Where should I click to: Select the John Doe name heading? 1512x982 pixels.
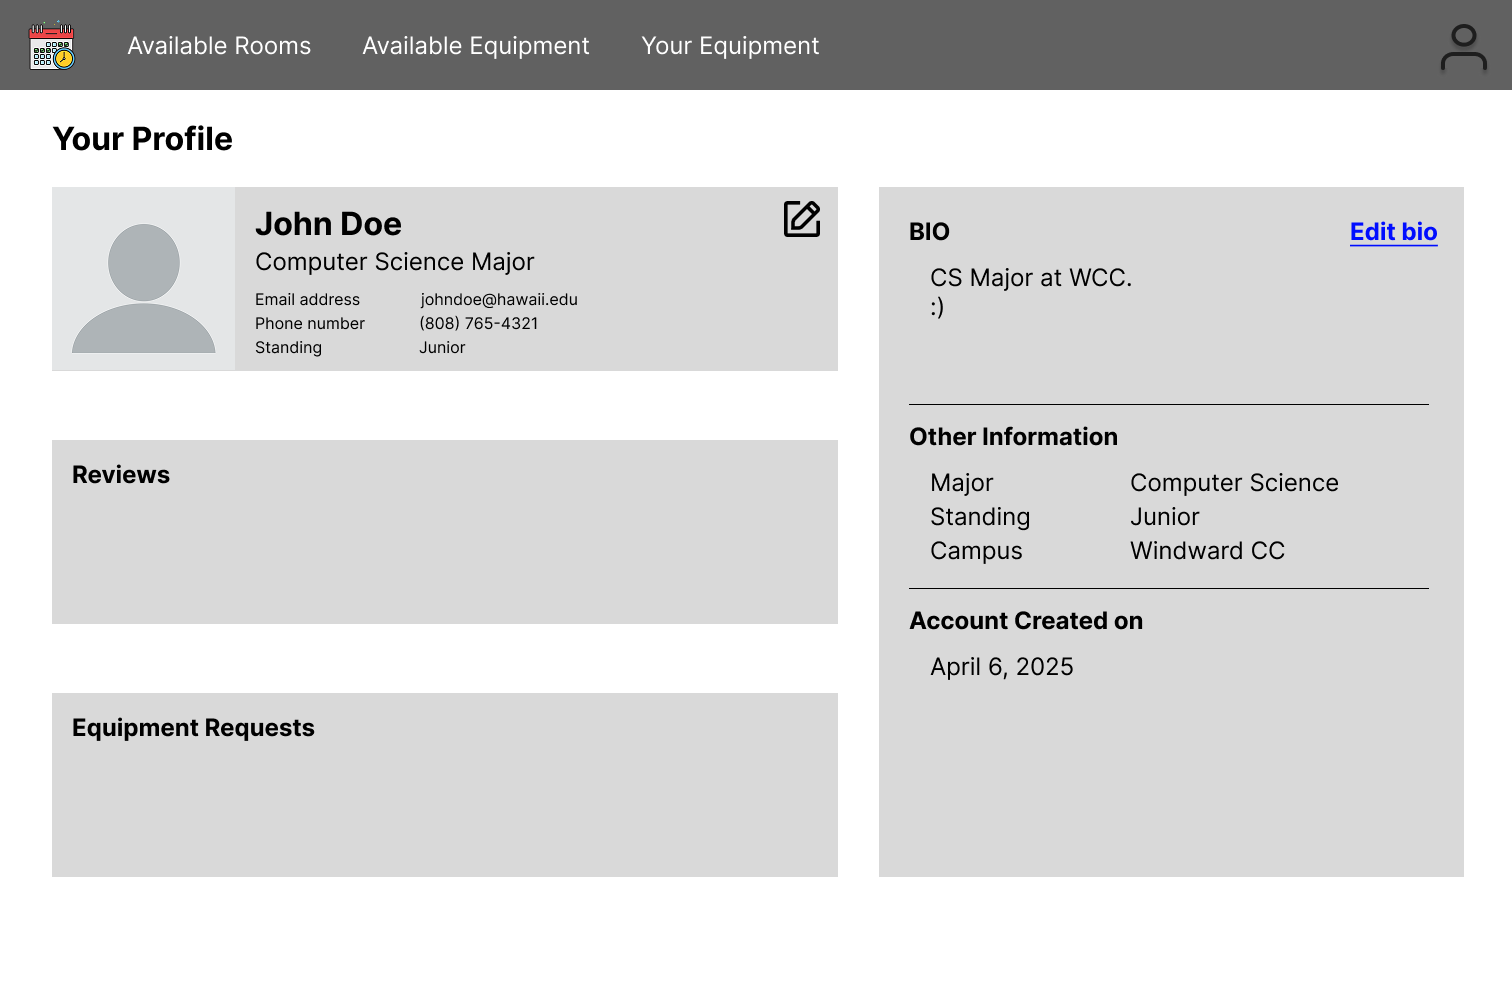328,224
